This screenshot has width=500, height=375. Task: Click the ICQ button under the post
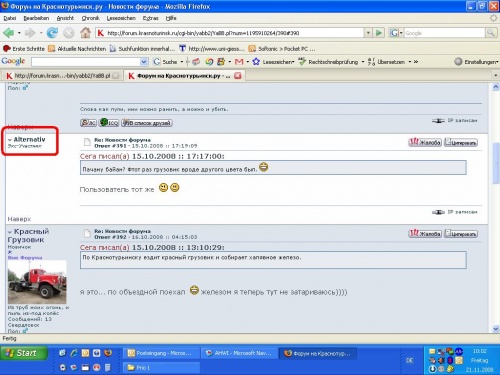(109, 123)
